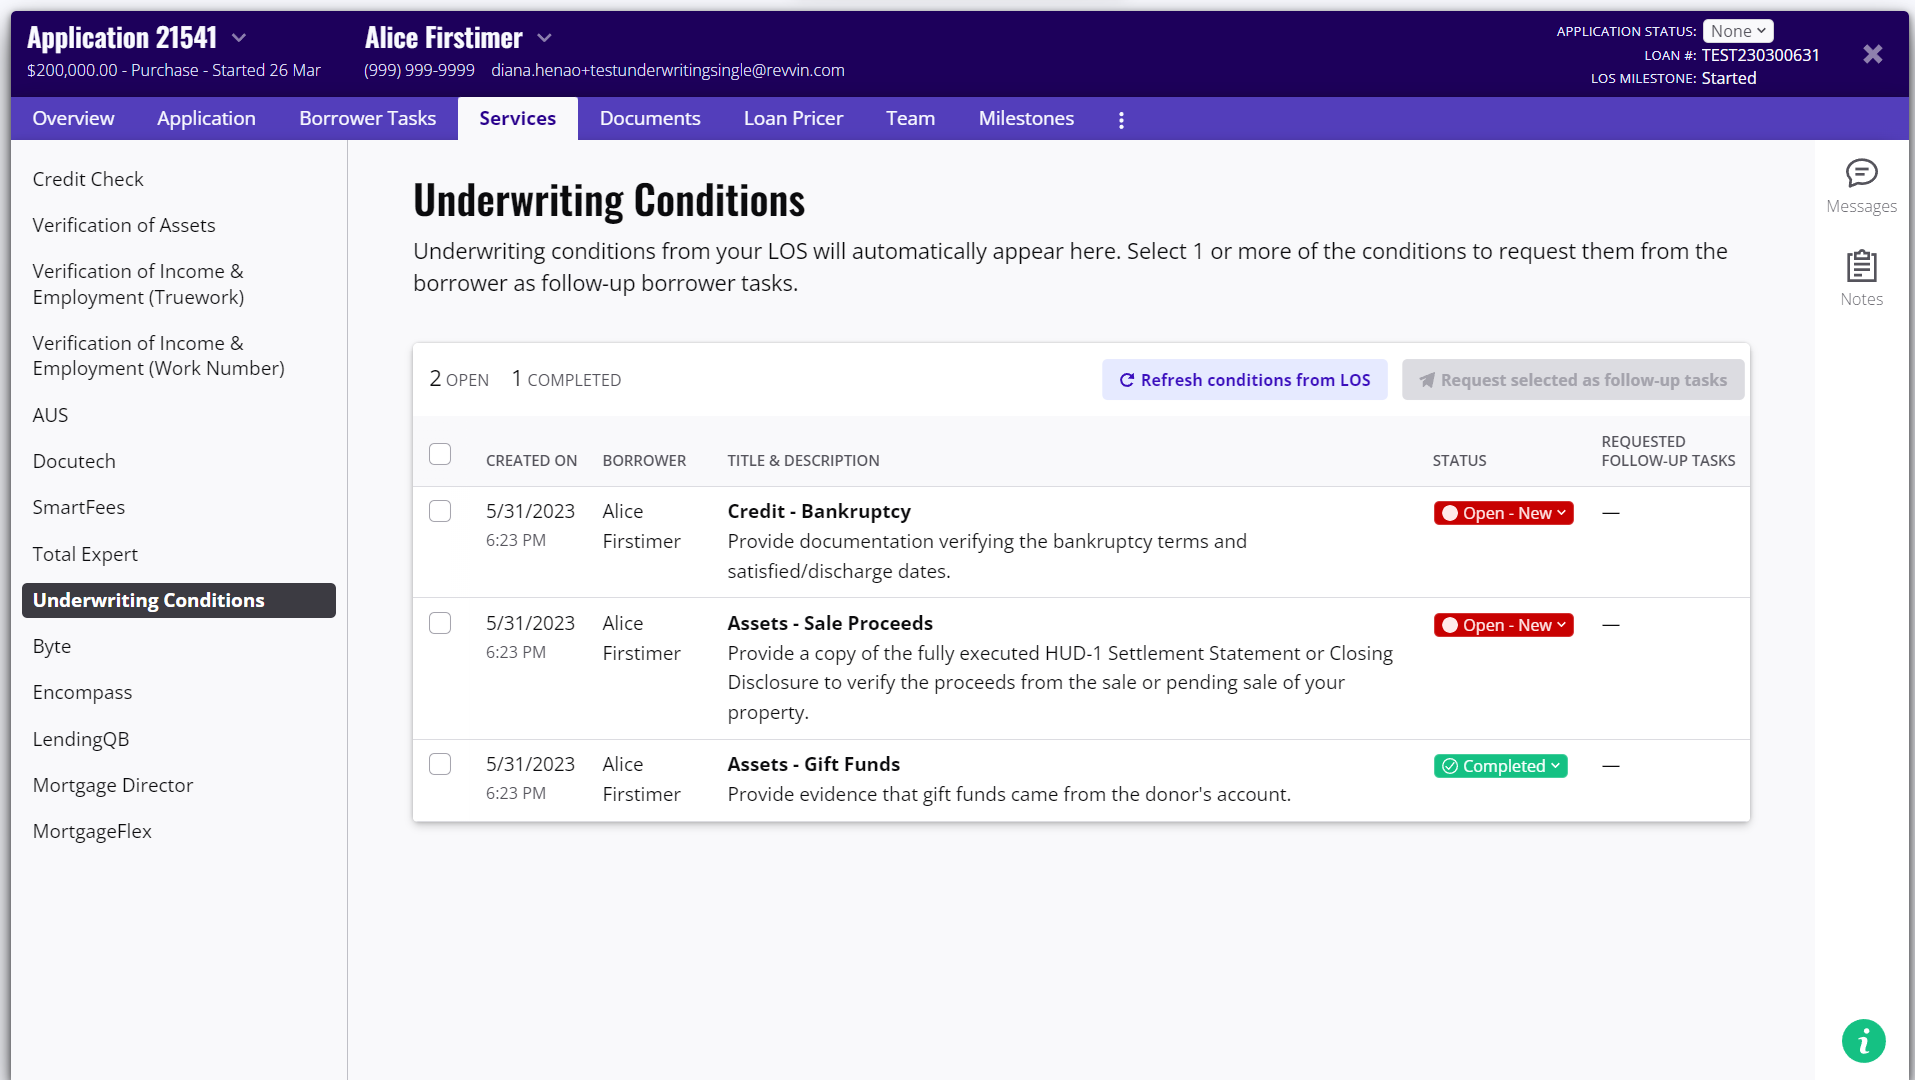Select the Assets - Sale Proceeds checkbox
1915x1080 pixels.
coord(440,624)
